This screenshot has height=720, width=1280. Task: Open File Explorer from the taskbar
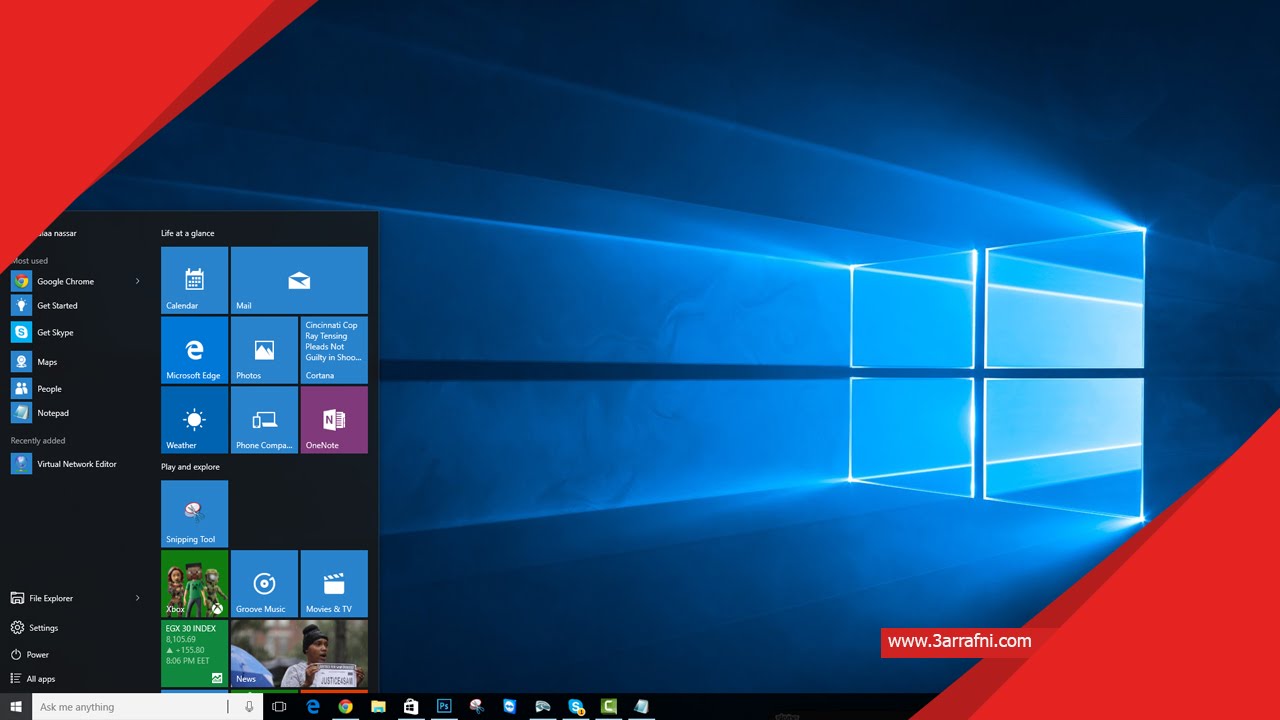click(x=378, y=707)
